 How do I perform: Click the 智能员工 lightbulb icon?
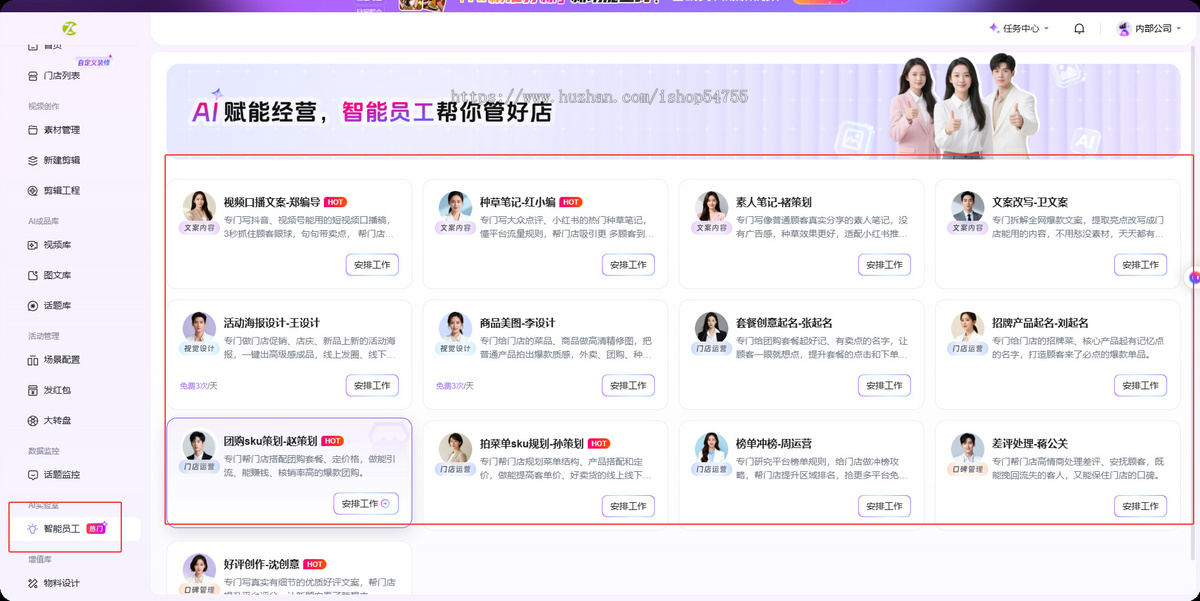(x=33, y=528)
